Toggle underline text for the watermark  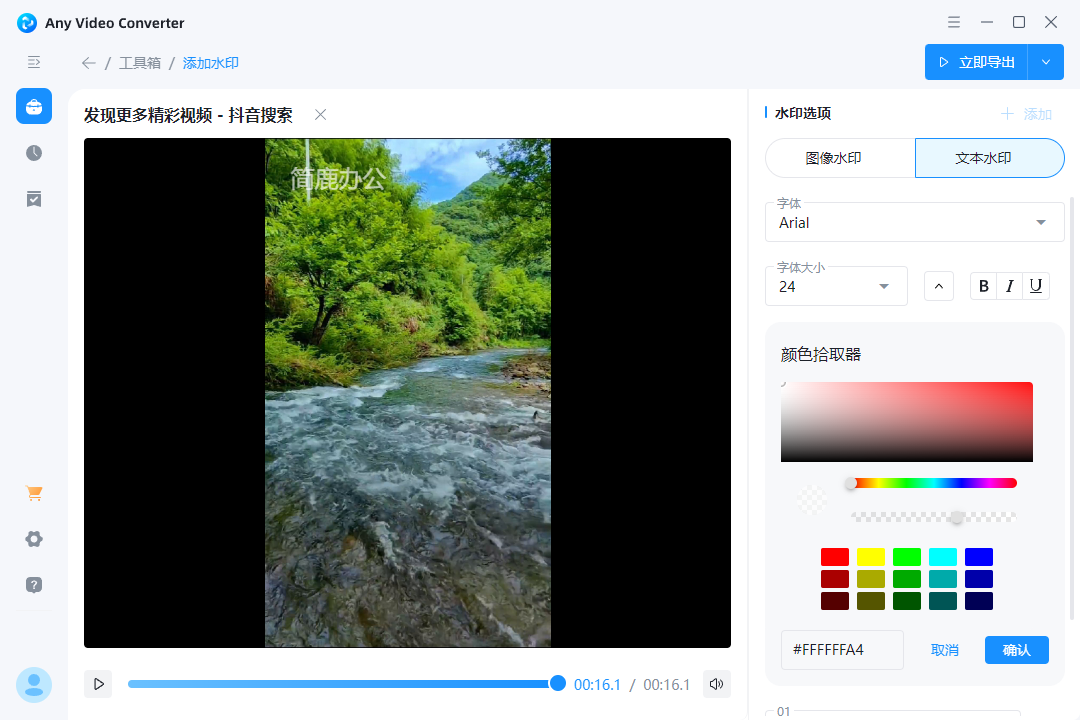tap(1035, 285)
